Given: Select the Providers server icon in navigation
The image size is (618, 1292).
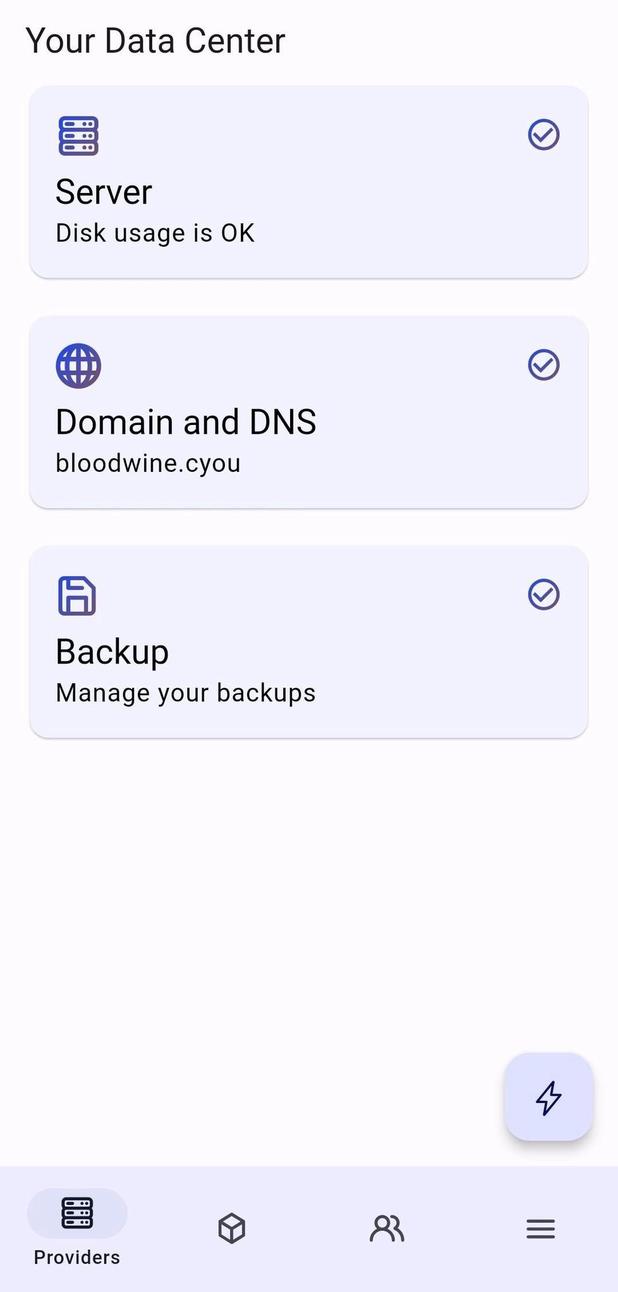Looking at the screenshot, I should (76, 1213).
